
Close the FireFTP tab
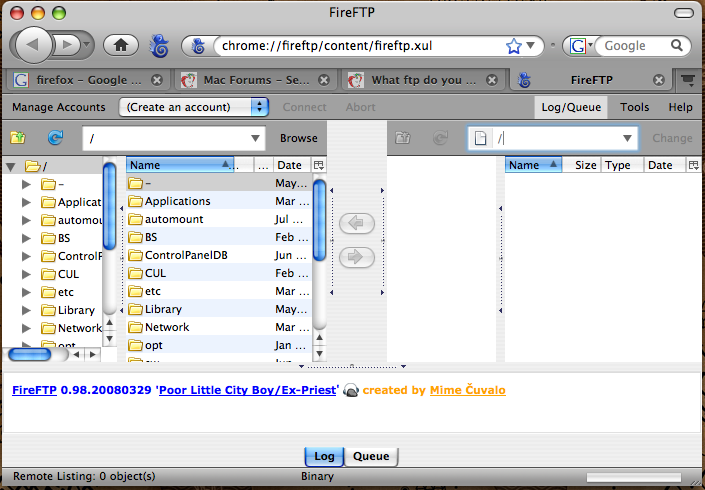pos(659,80)
